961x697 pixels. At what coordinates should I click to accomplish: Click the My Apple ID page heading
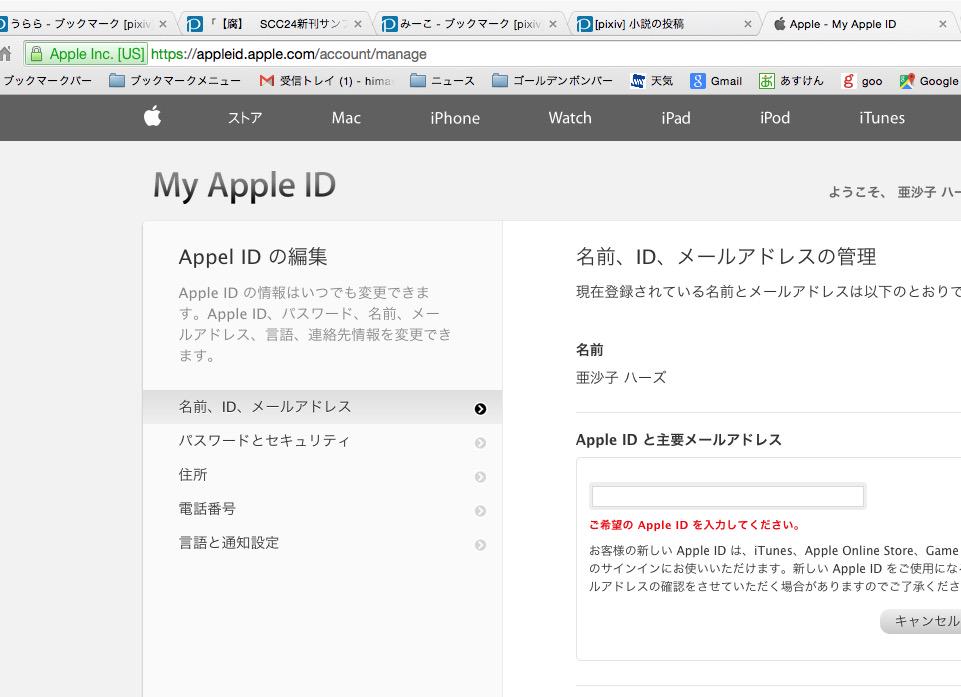pyautogui.click(x=245, y=185)
